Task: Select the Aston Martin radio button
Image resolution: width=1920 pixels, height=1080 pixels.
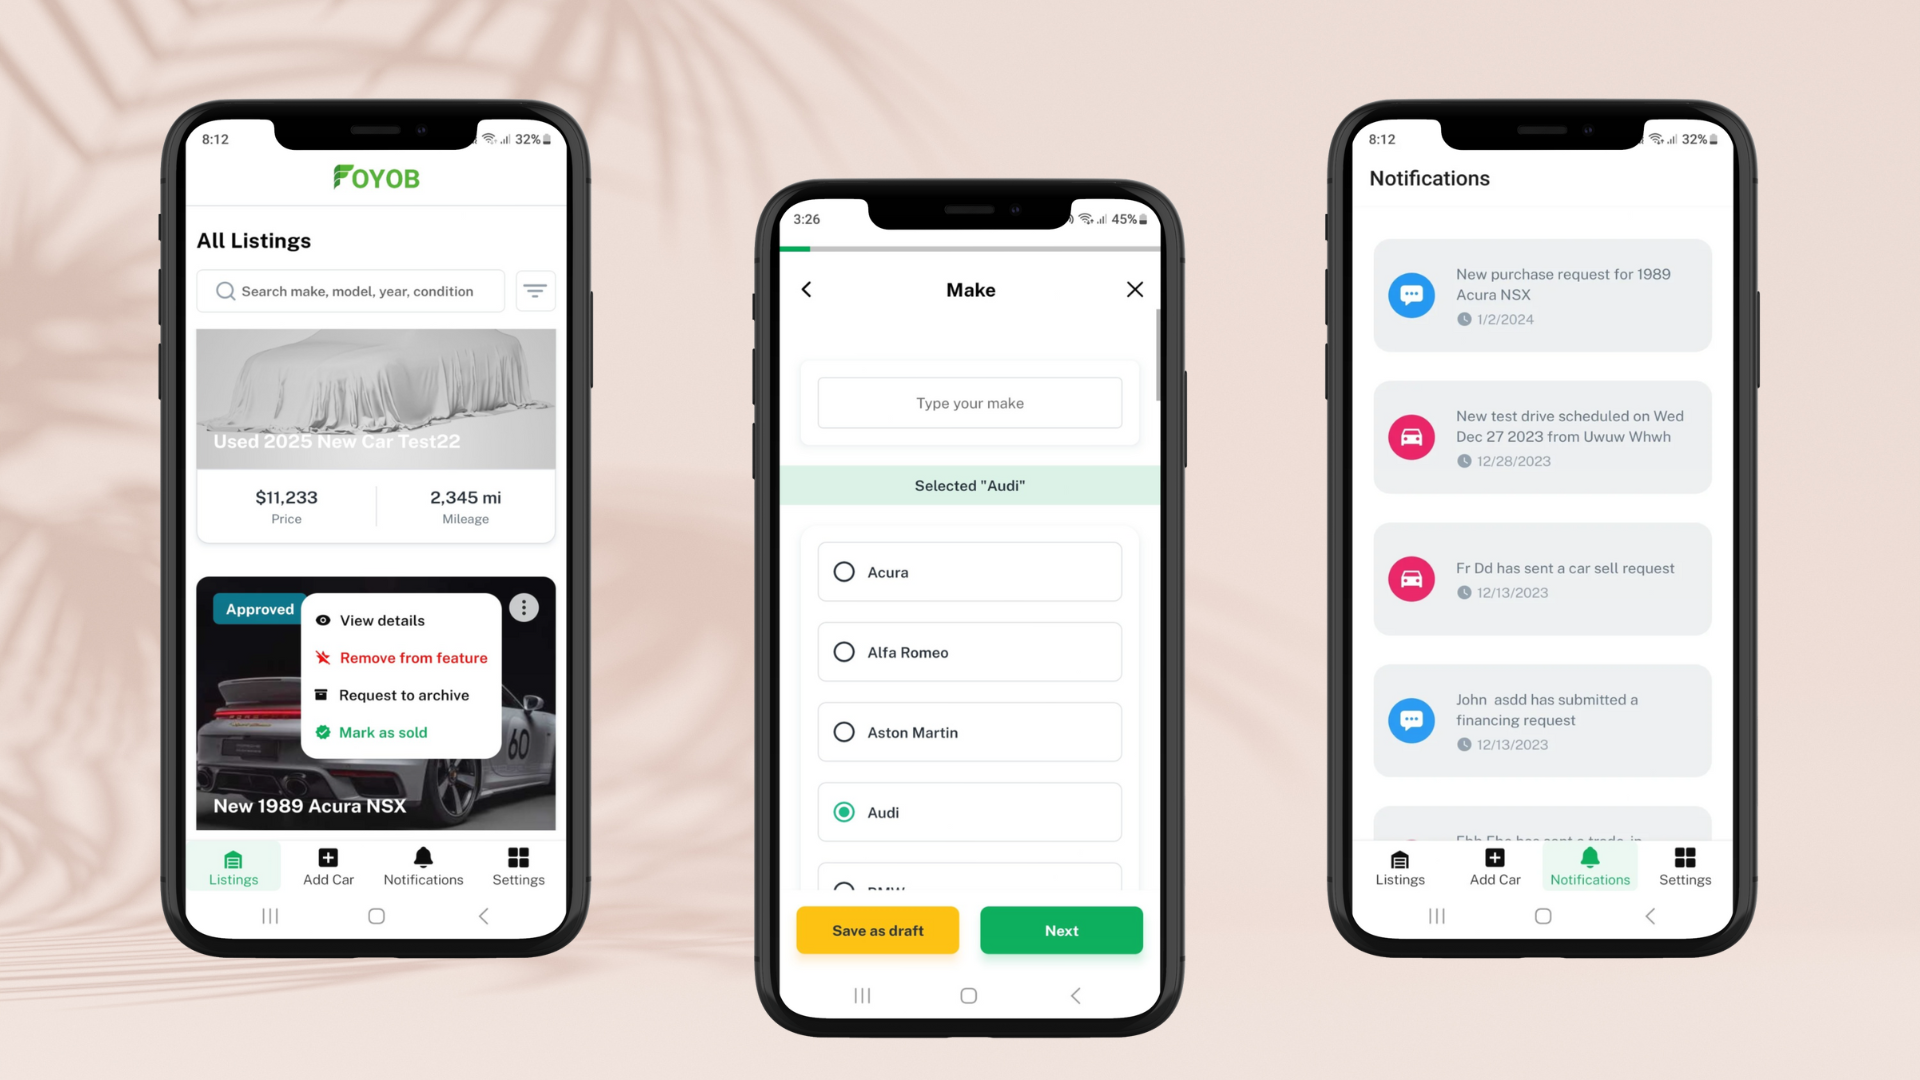Action: tap(843, 732)
